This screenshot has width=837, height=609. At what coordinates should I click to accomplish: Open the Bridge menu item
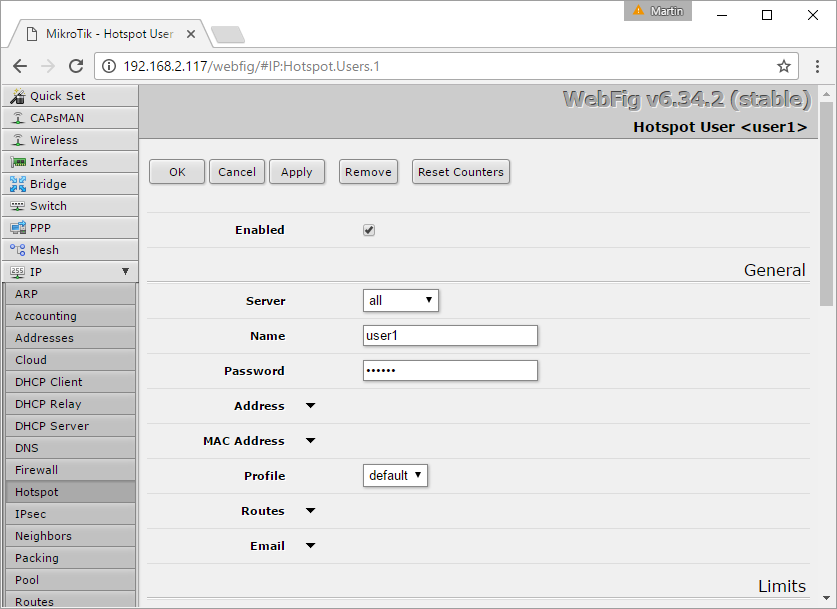click(x=70, y=184)
